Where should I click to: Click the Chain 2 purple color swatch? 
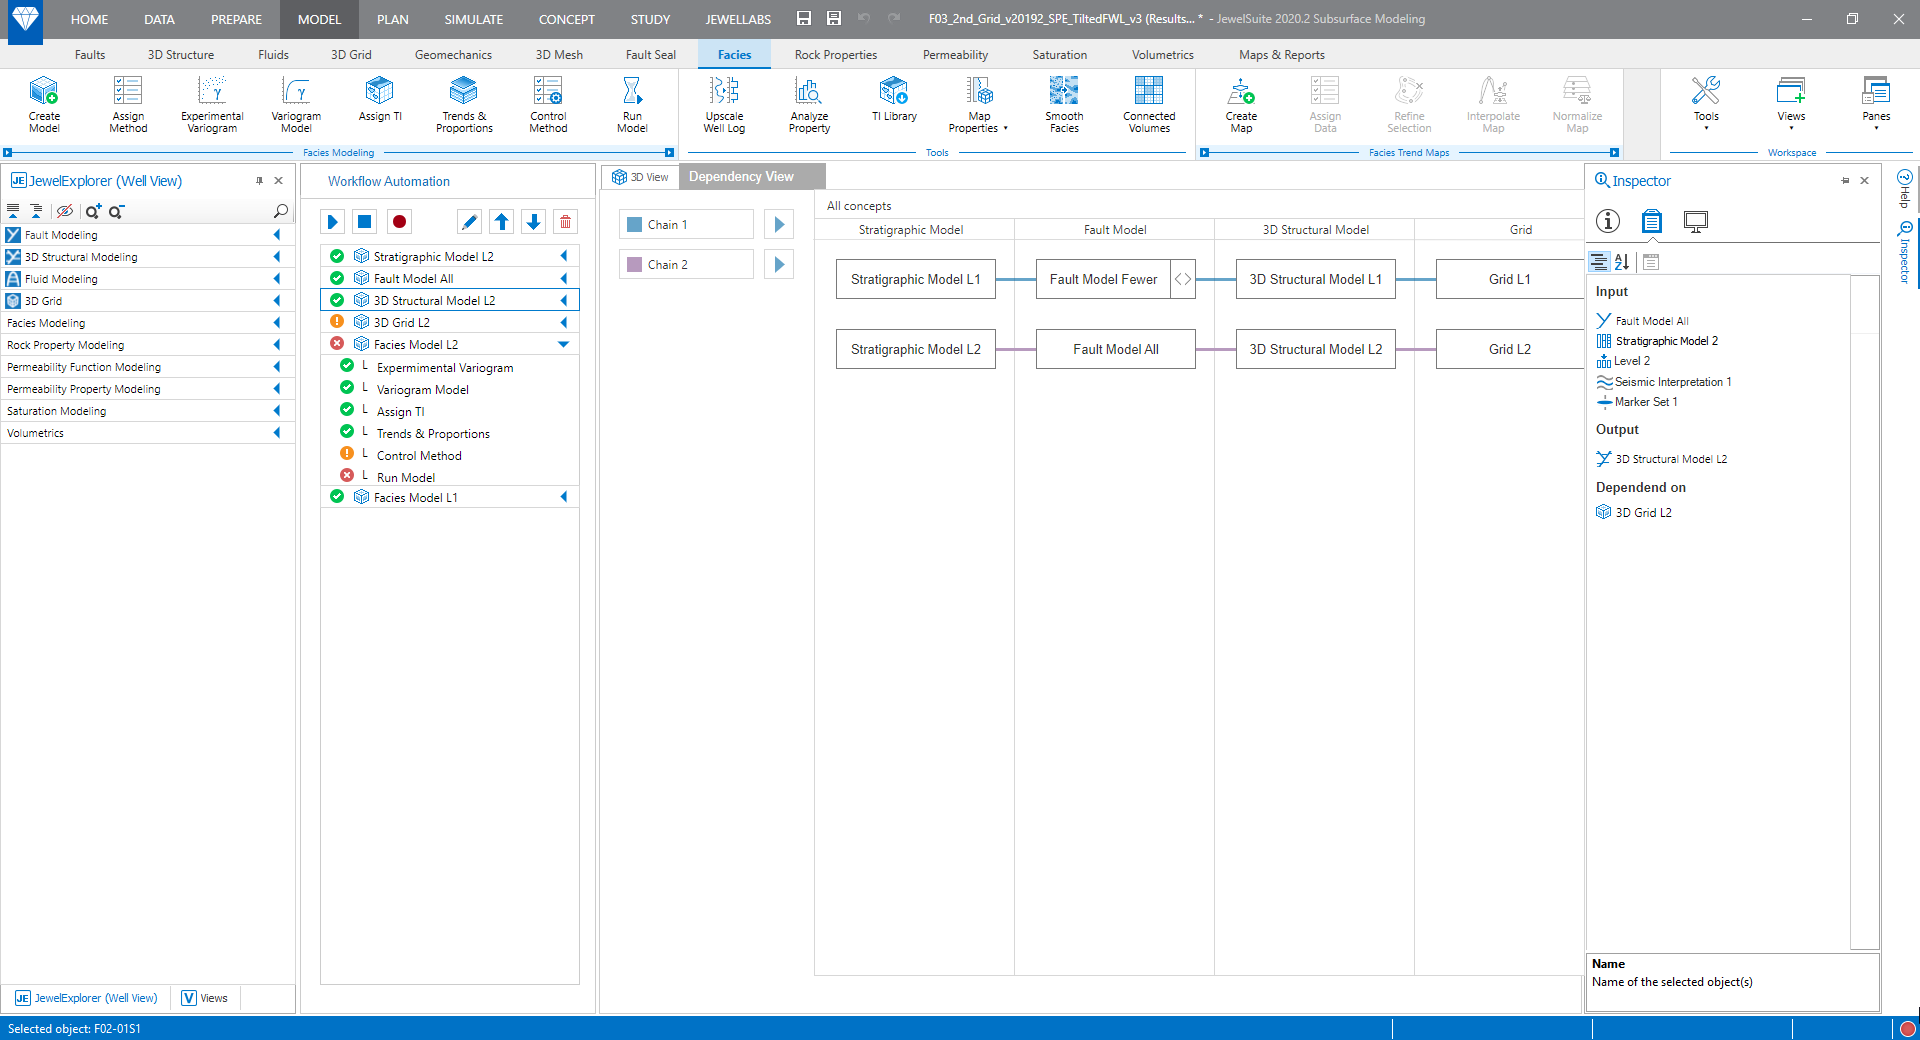[x=634, y=265]
